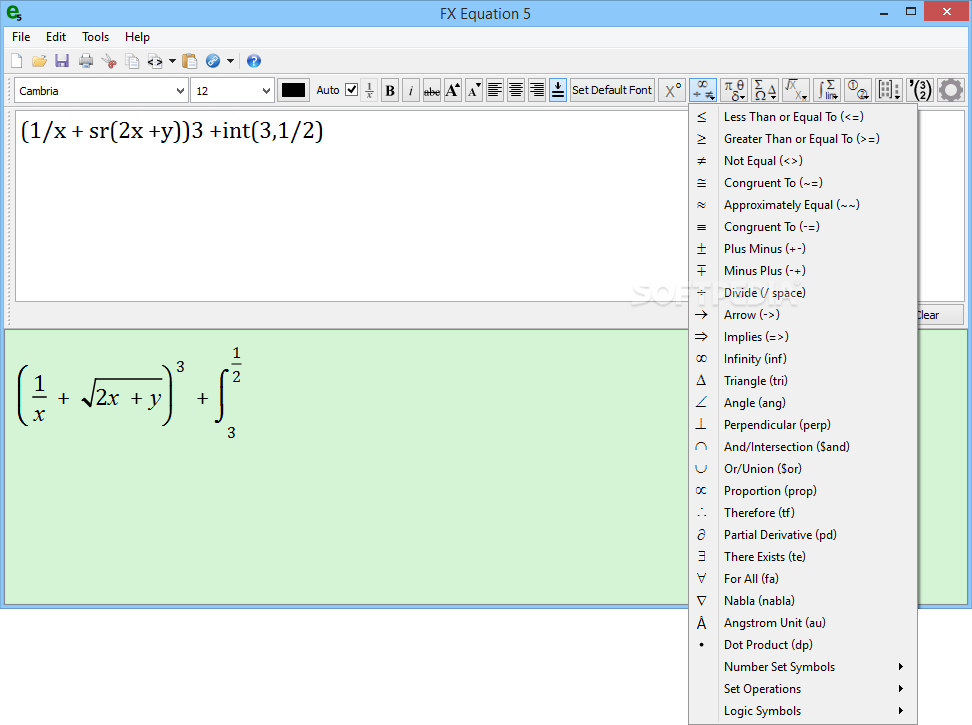Image resolution: width=972 pixels, height=725 pixels.
Task: Decrease font size with small A icon
Action: tap(474, 90)
